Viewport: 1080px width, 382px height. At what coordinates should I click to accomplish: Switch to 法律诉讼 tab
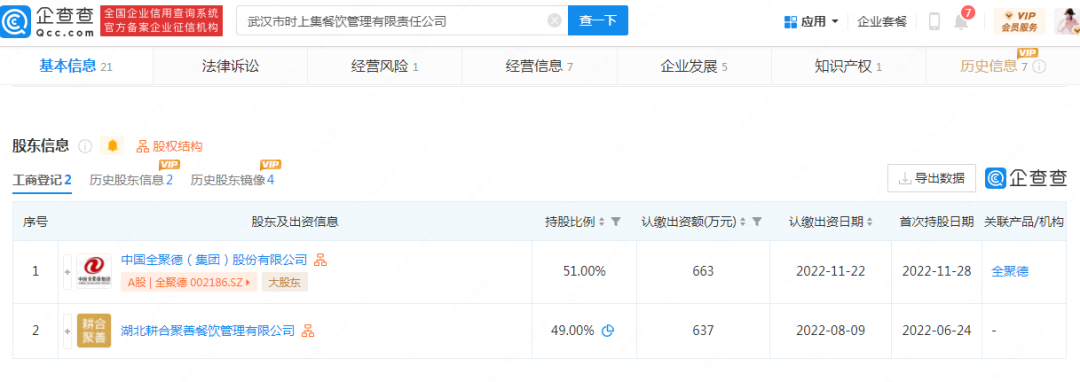coord(230,67)
